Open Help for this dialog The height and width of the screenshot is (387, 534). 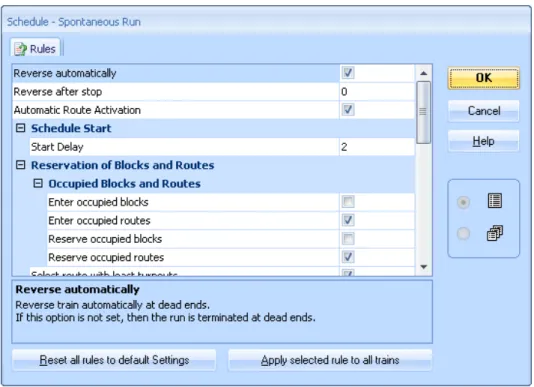(484, 141)
